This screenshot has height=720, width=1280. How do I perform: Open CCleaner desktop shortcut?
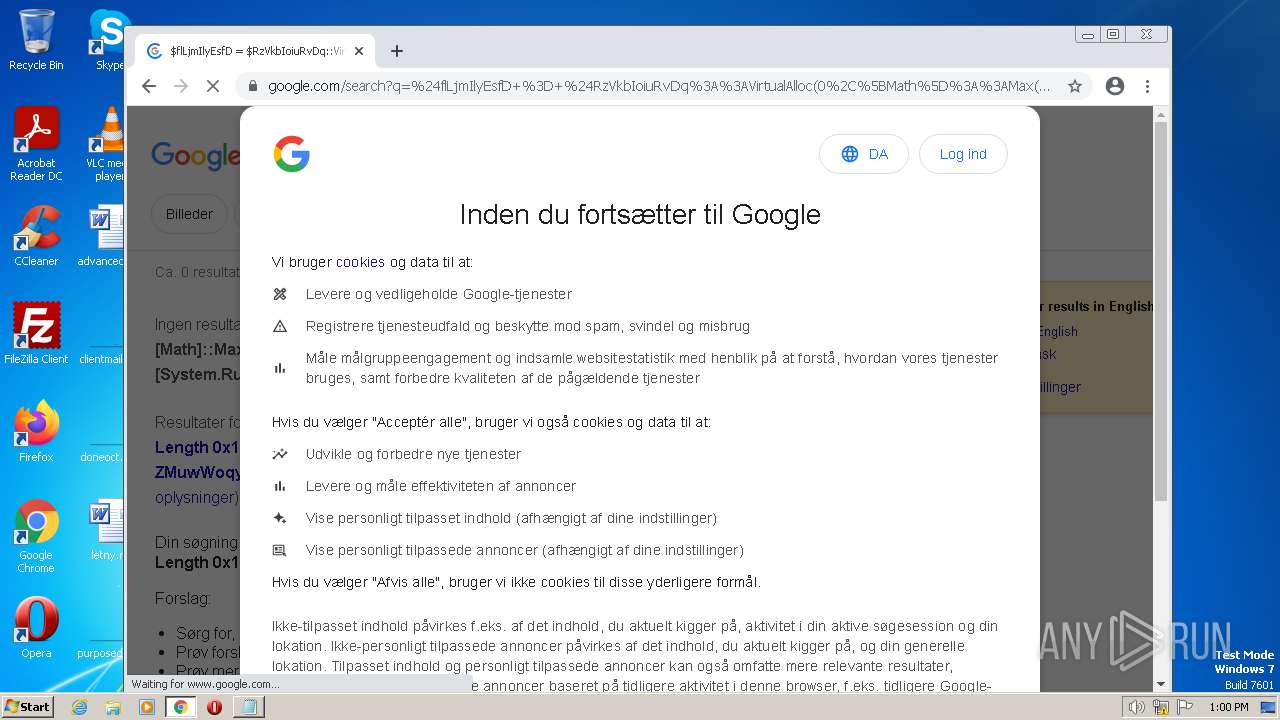[x=36, y=236]
